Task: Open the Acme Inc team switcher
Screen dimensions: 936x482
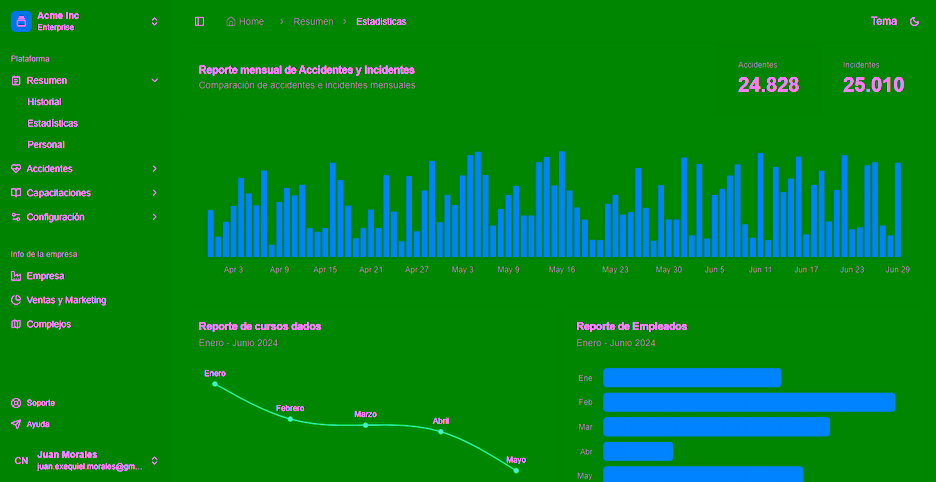Action: click(154, 21)
